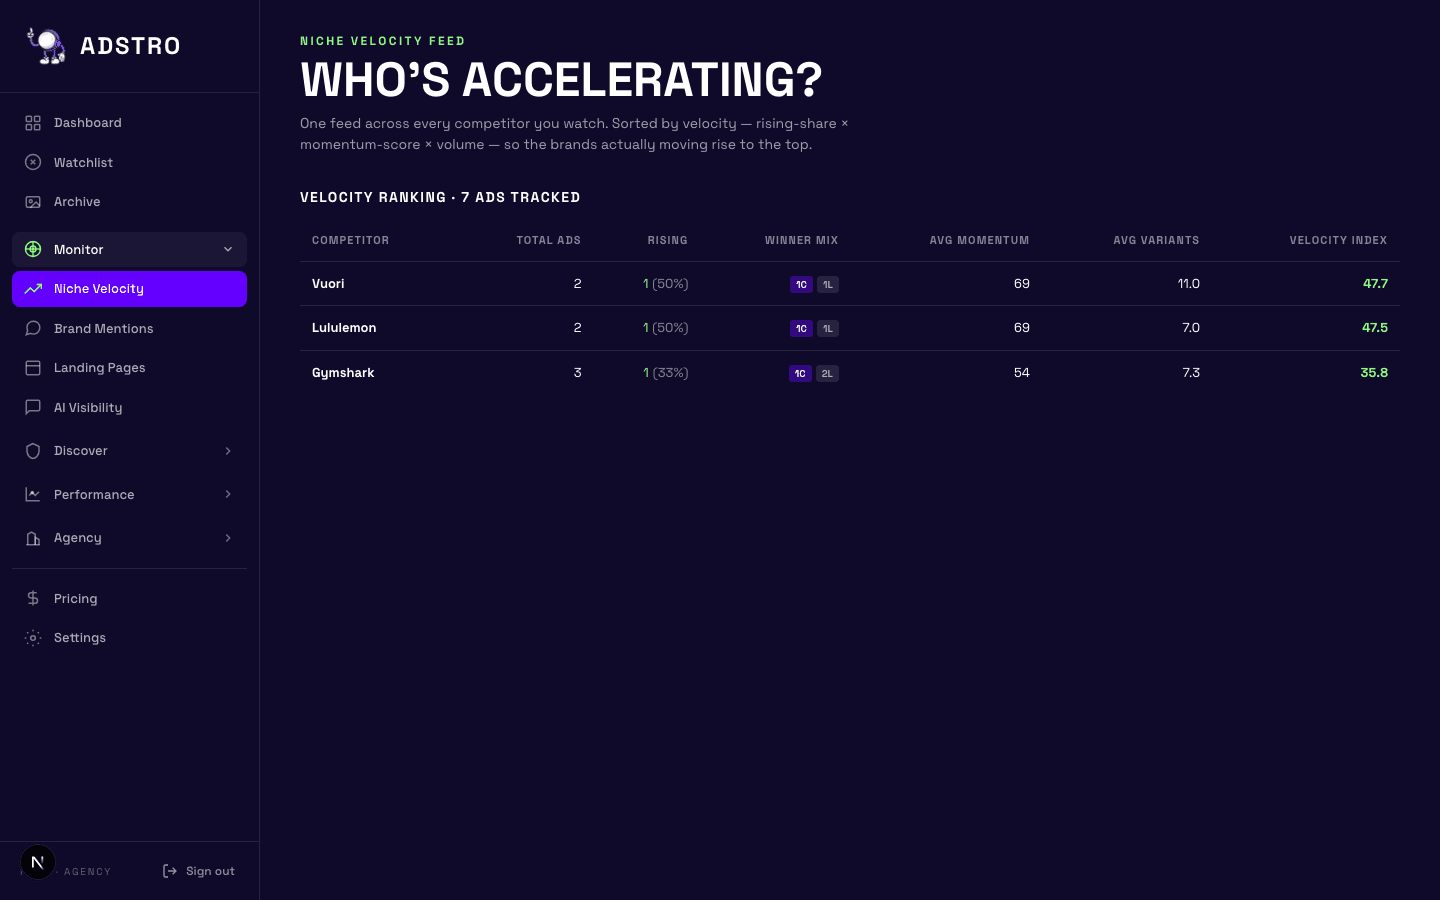Viewport: 1440px width, 900px height.
Task: Click the Landing Pages window icon
Action: (33, 368)
